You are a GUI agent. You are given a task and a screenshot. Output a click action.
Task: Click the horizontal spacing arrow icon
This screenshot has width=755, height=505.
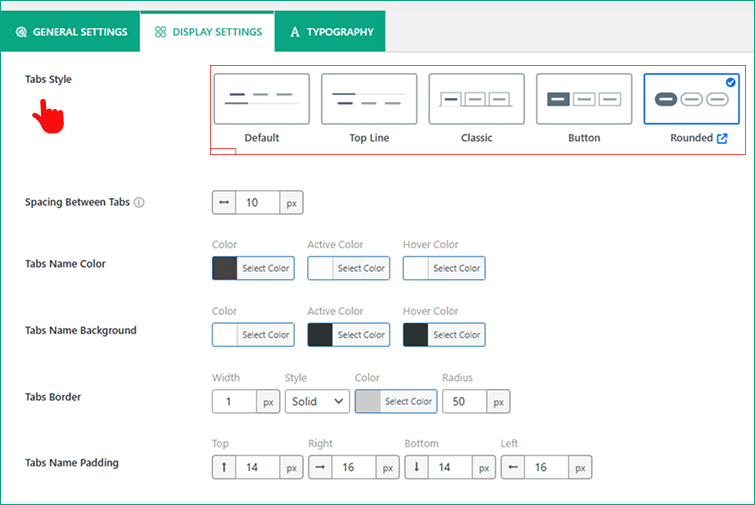pos(224,202)
